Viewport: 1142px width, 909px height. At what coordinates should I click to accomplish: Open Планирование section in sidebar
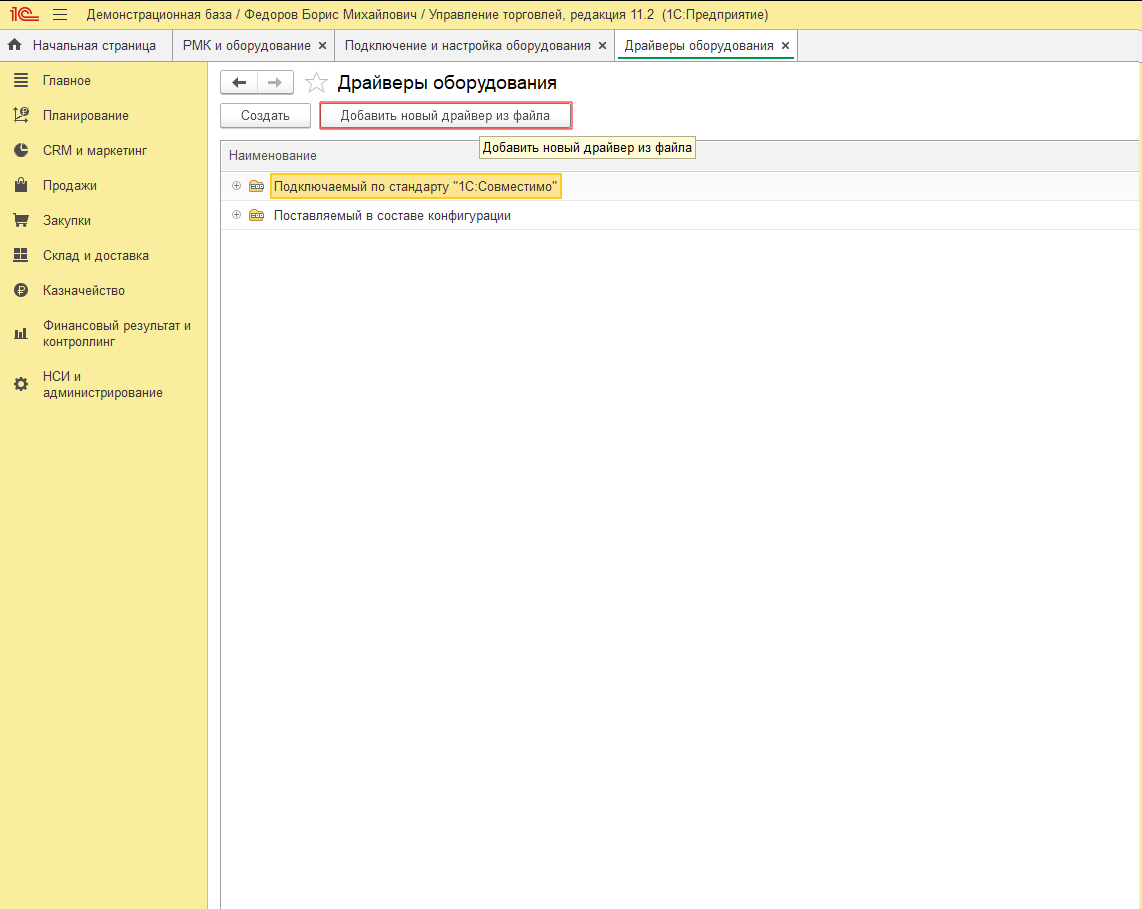[x=85, y=115]
